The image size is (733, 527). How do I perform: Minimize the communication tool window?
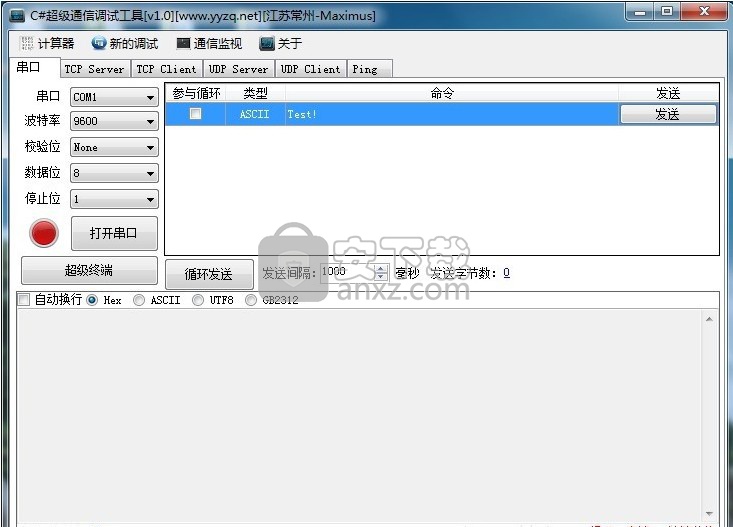pyautogui.click(x=640, y=12)
